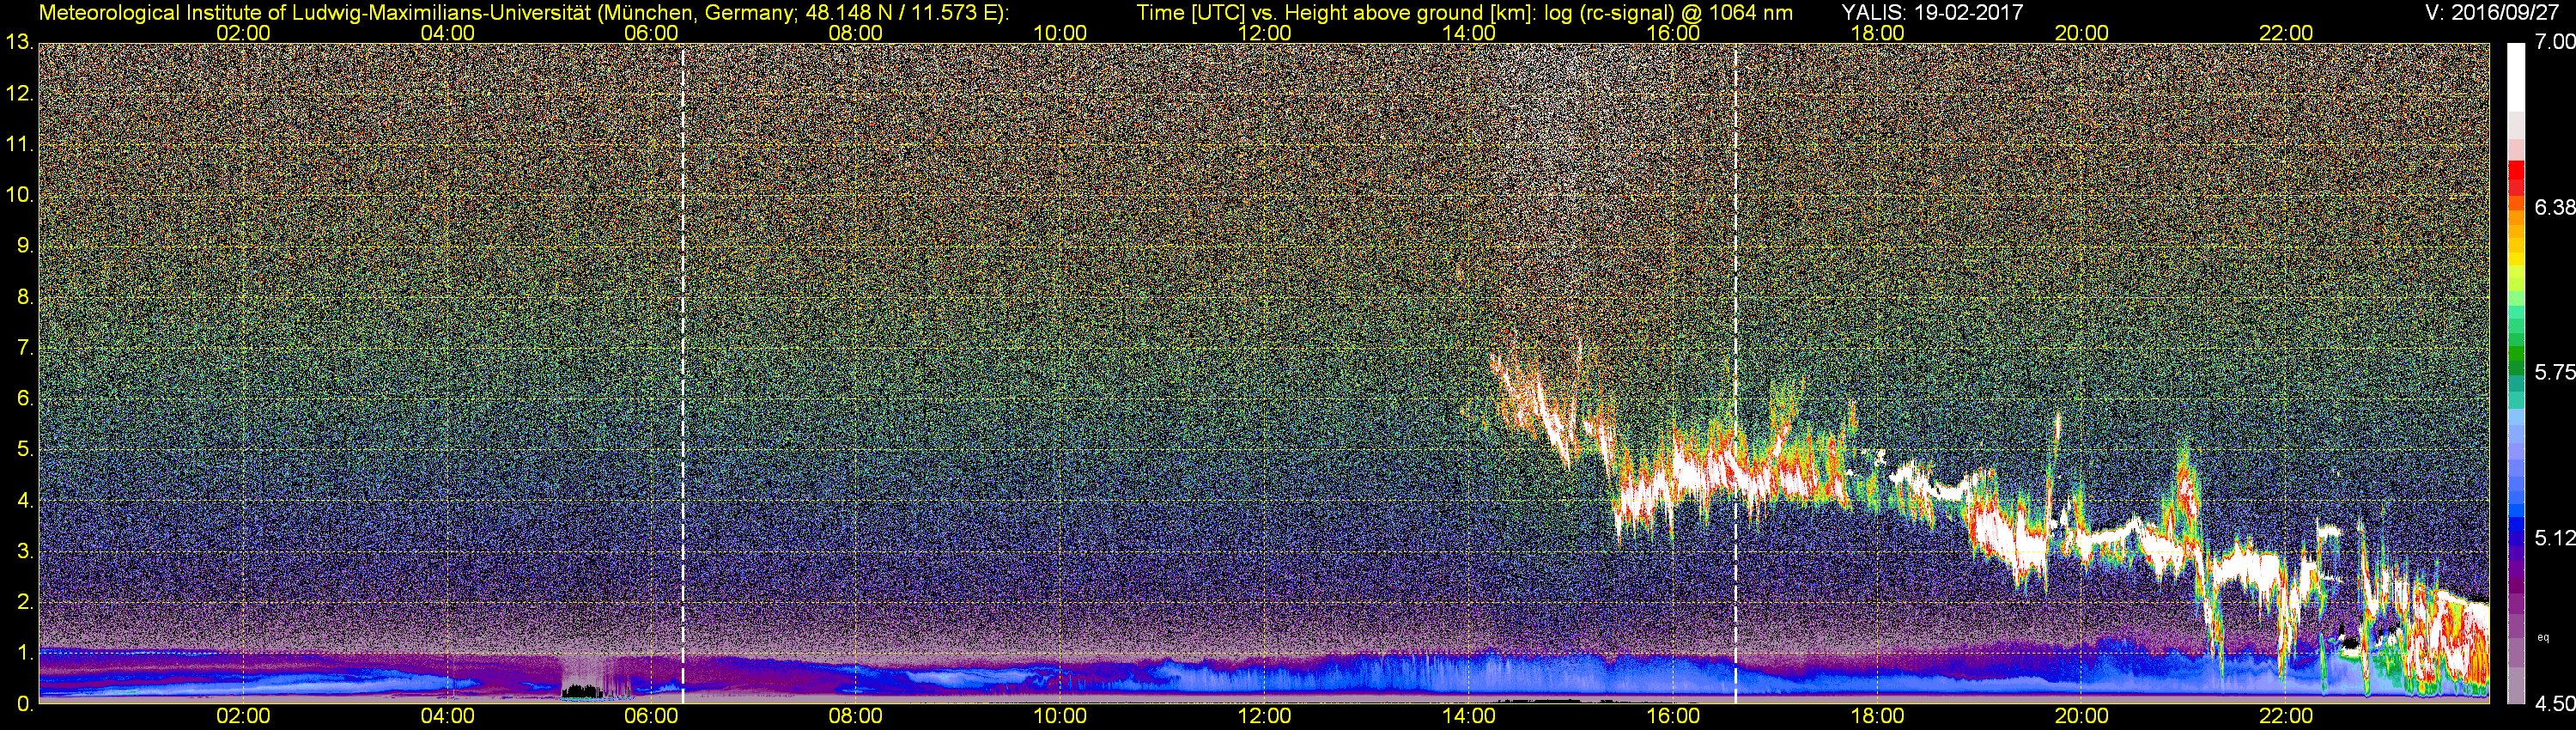Select the 1 km height axis label
The image size is (2576, 730).
pyautogui.click(x=26, y=652)
